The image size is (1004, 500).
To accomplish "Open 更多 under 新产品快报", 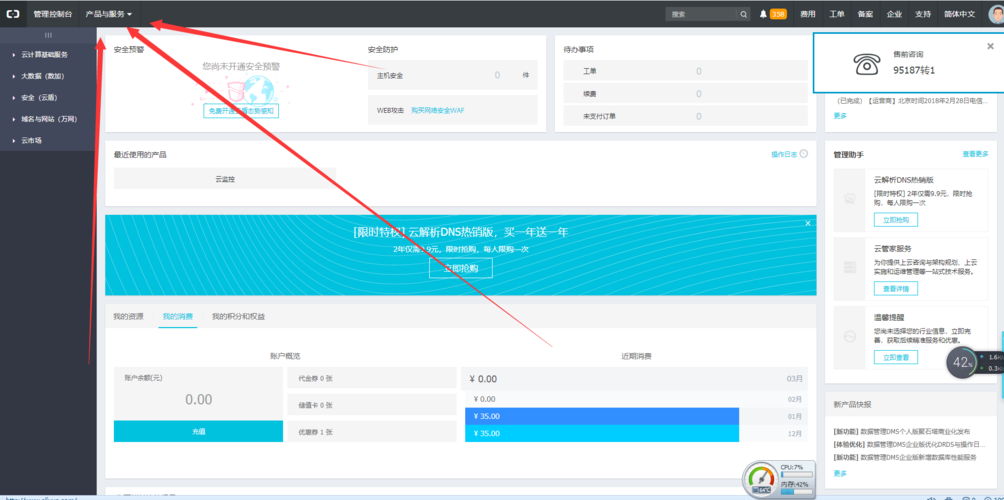I will tap(839, 473).
